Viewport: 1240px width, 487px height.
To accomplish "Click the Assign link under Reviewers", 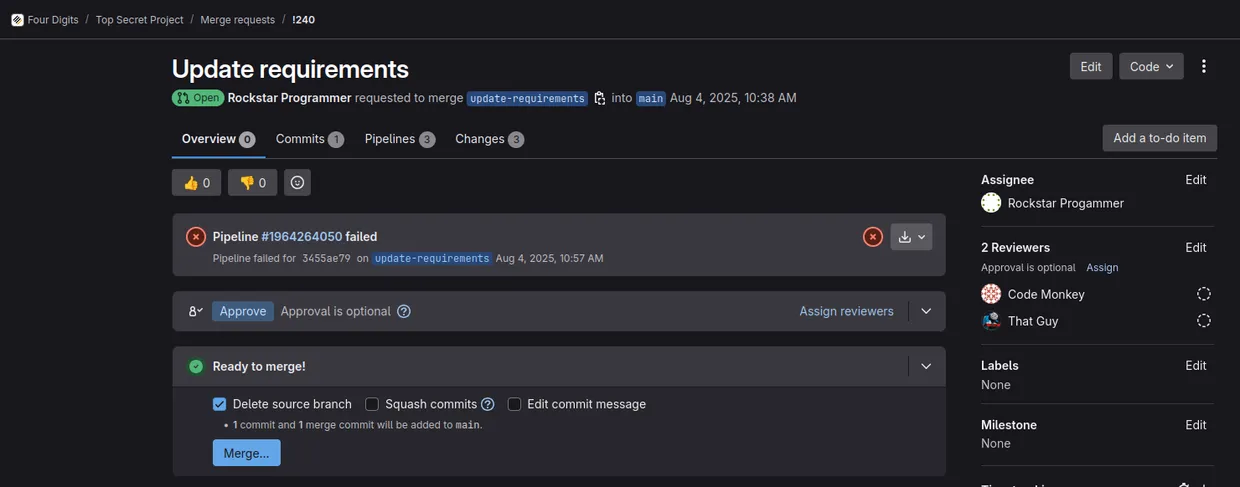I will tap(1102, 268).
